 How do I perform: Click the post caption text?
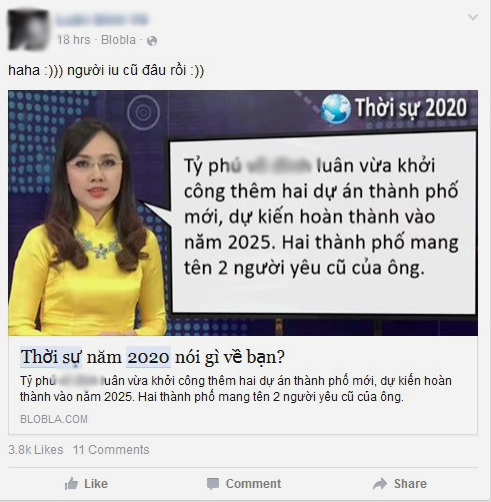click(106, 70)
